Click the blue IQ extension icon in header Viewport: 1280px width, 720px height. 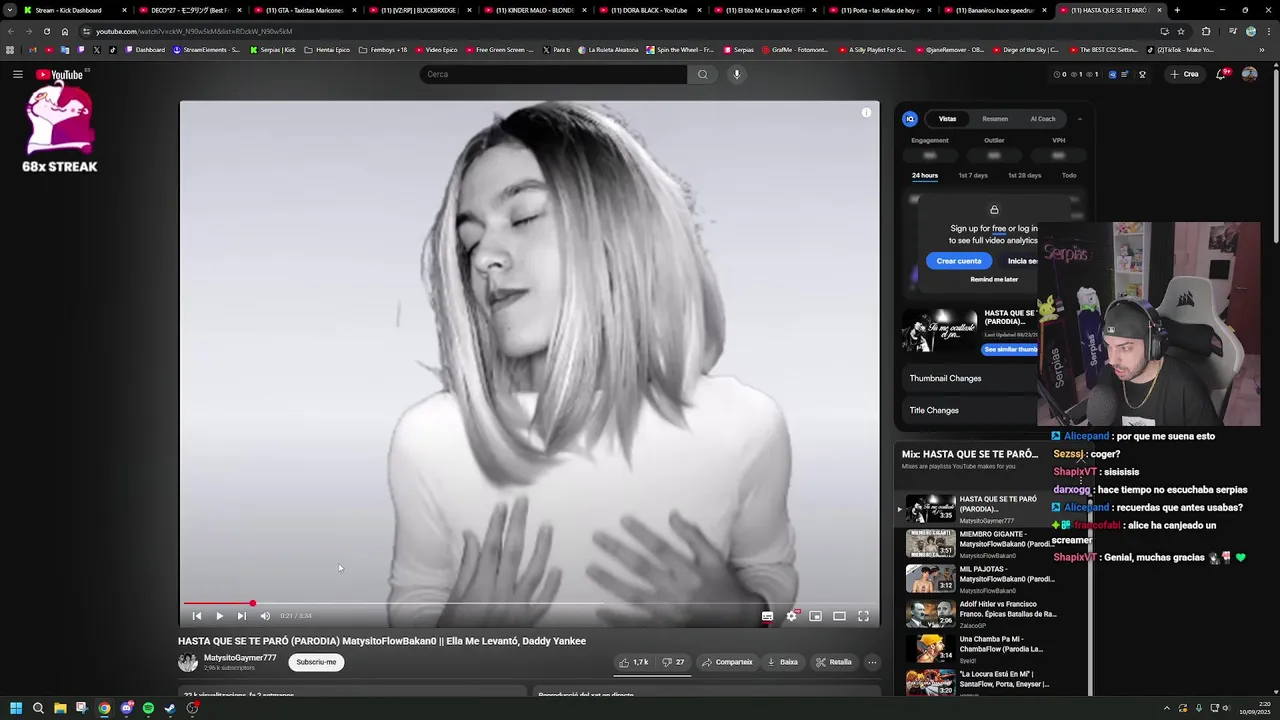pos(1112,74)
